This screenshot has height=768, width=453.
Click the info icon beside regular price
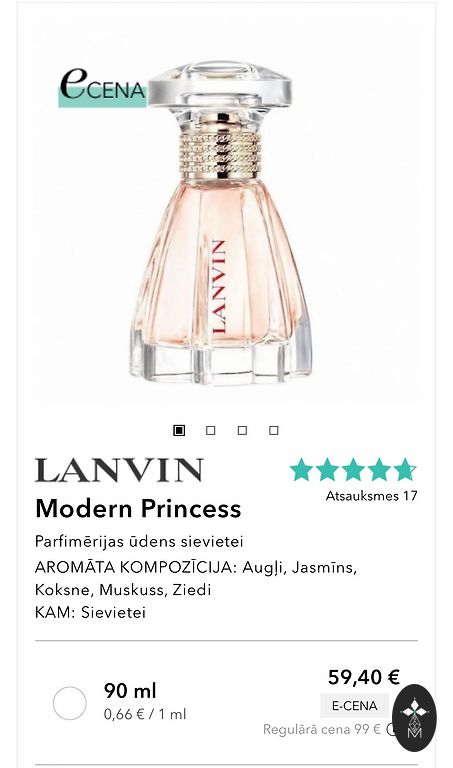pyautogui.click(x=390, y=729)
